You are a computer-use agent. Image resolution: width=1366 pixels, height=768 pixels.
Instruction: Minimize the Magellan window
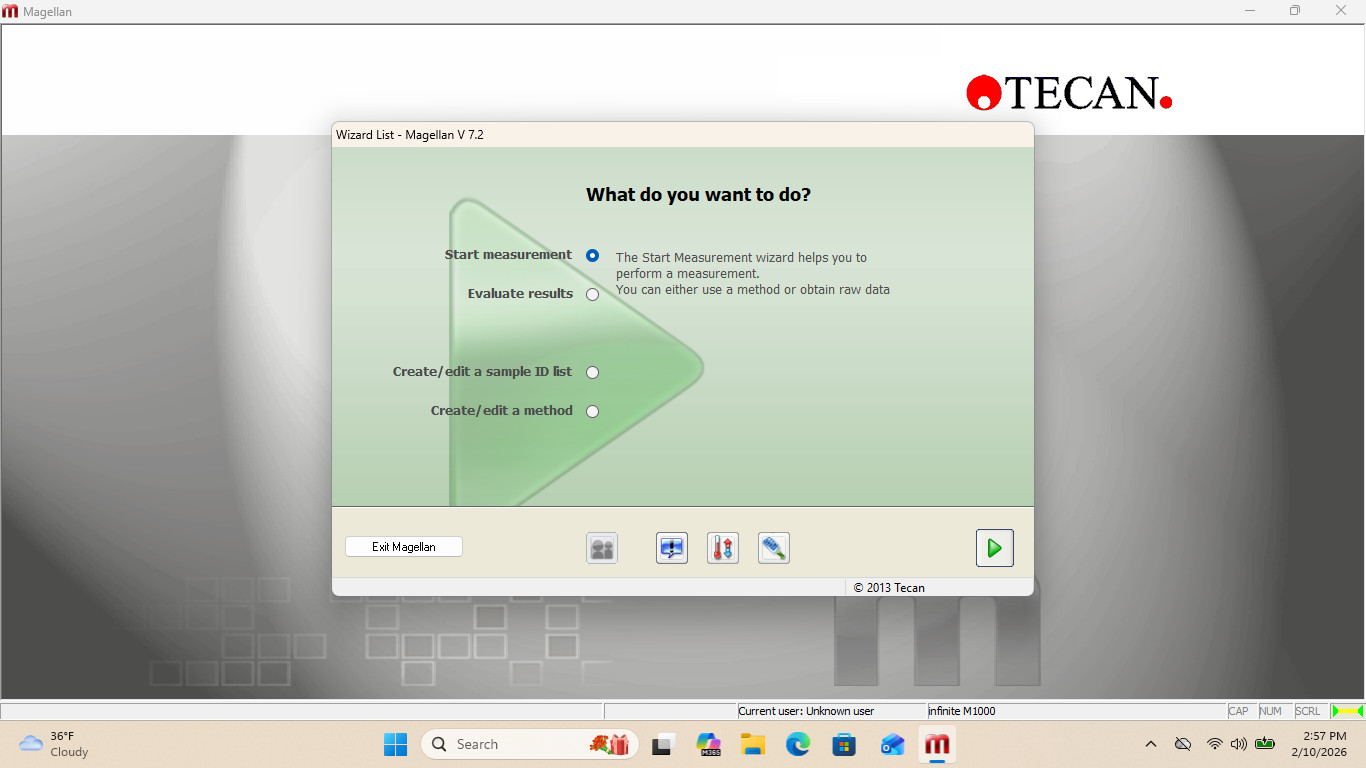(x=1250, y=11)
